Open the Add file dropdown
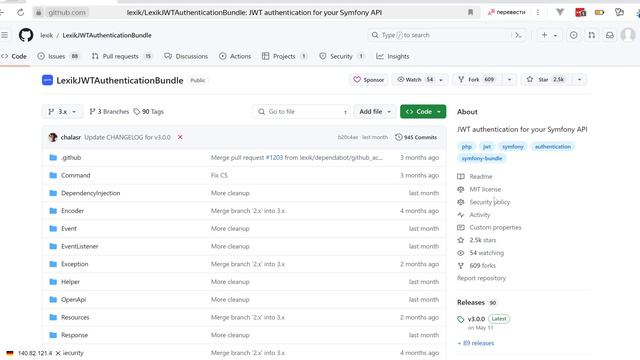The height and width of the screenshot is (360, 640). (375, 111)
